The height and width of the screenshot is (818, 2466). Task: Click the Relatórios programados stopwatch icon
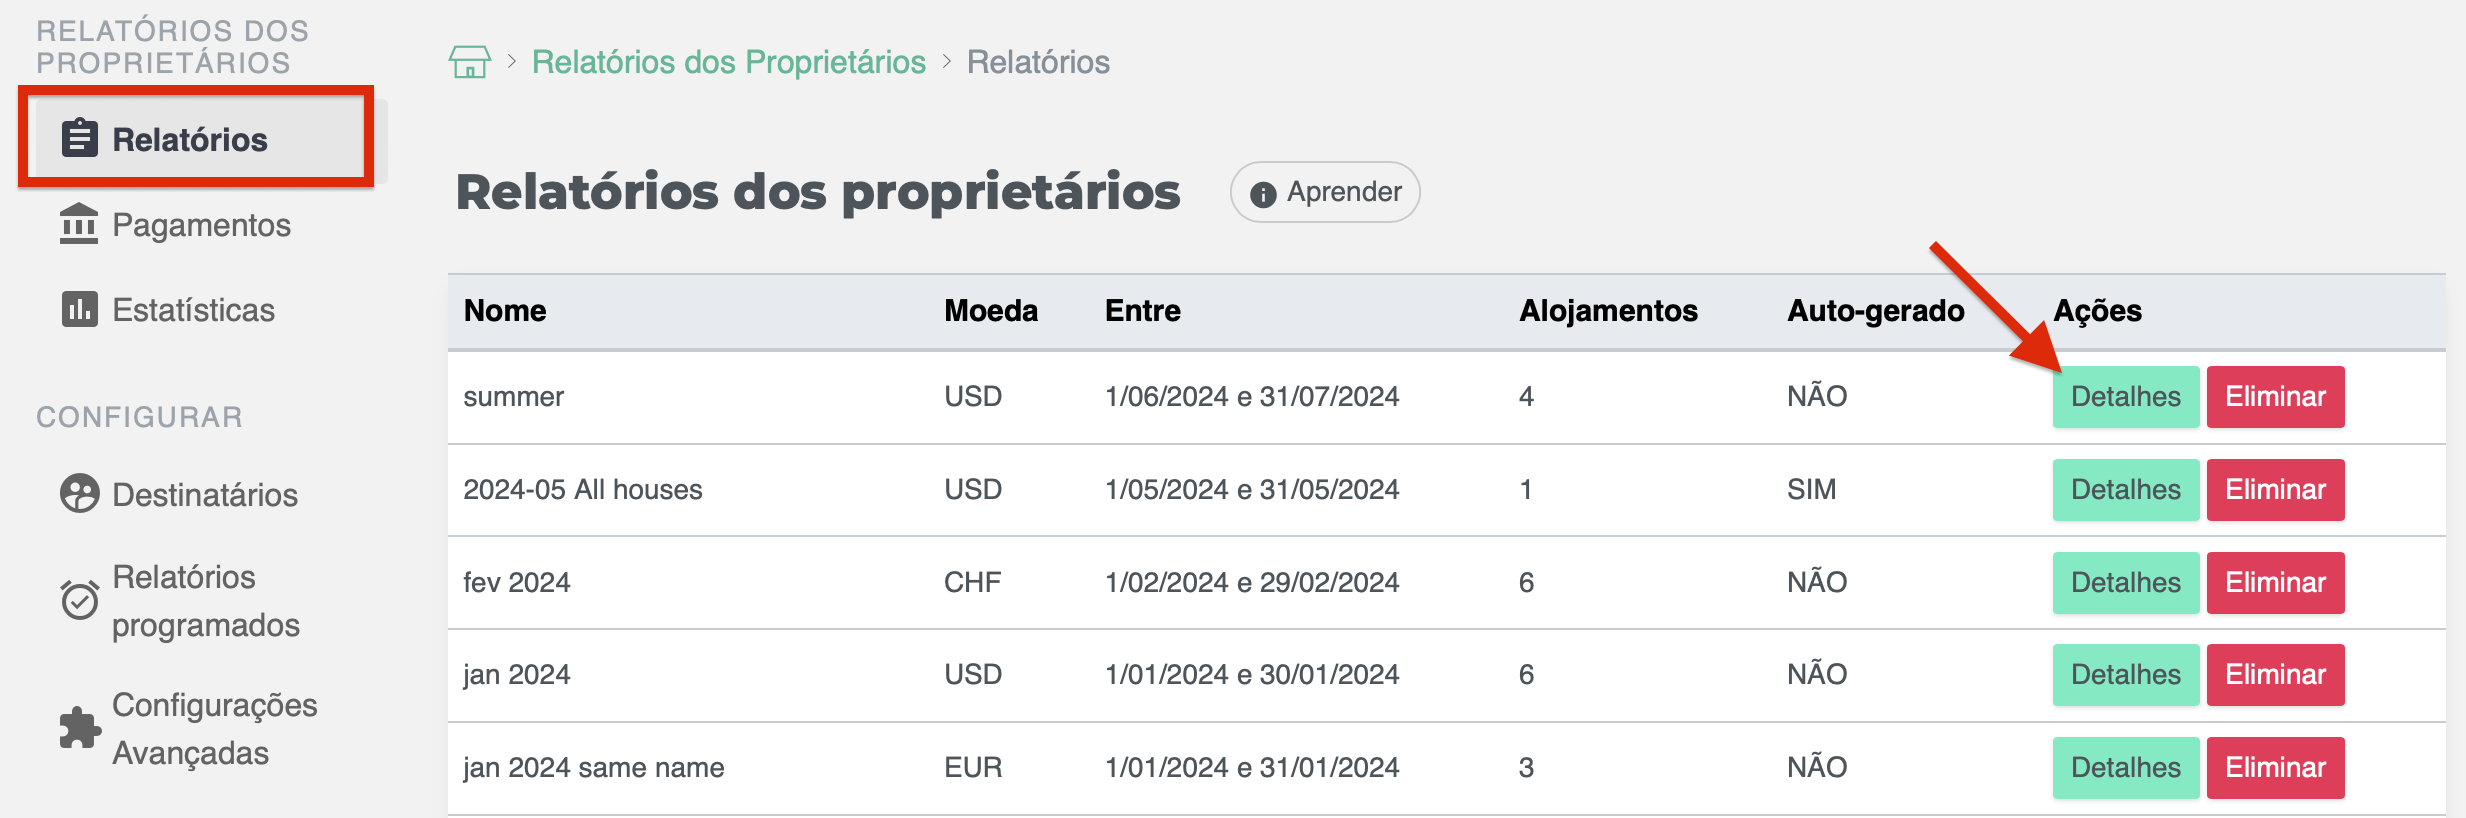[x=77, y=600]
